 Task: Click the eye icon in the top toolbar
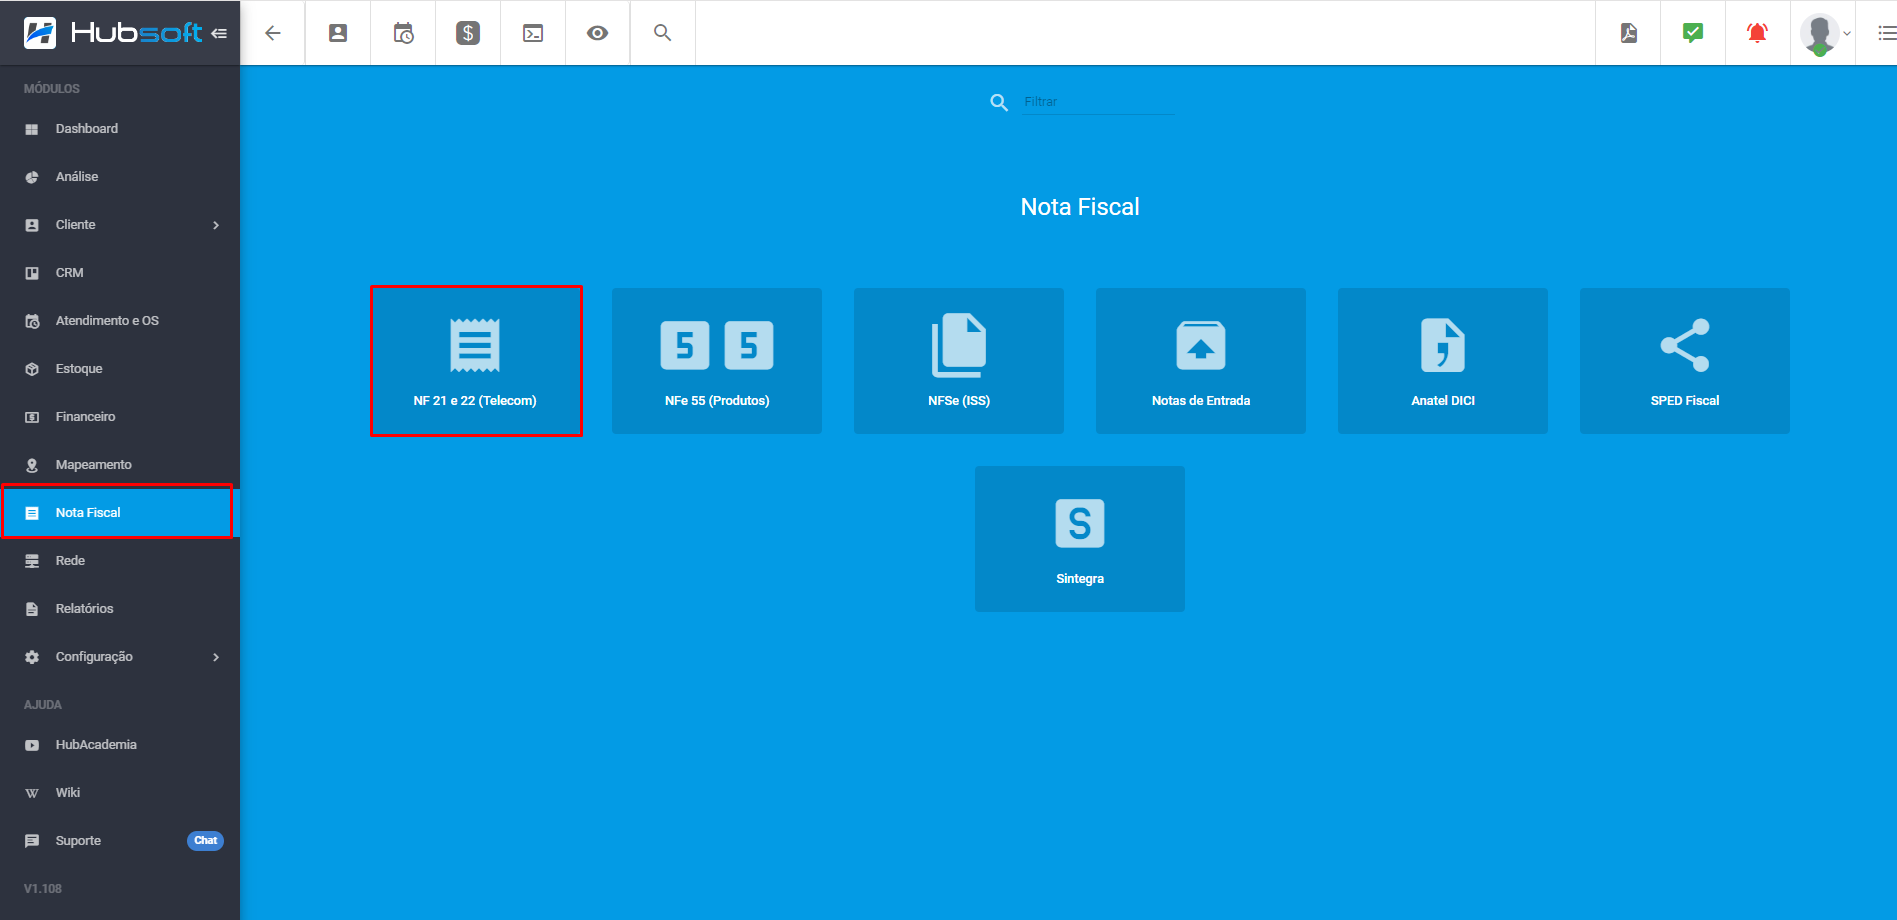point(597,33)
